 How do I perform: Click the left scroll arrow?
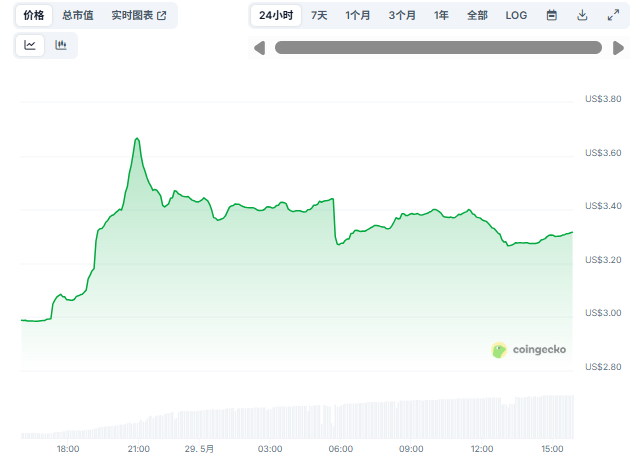(x=259, y=48)
